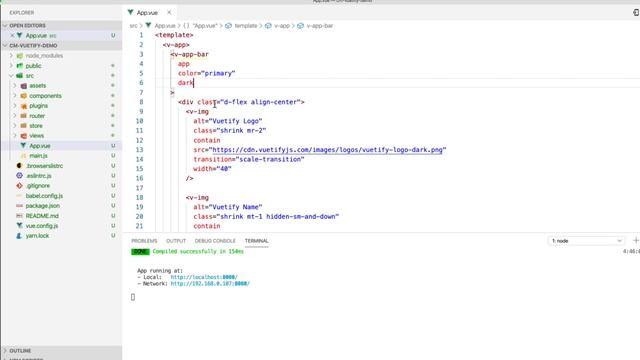Click the 'src' breadcrumb segment

133,26
